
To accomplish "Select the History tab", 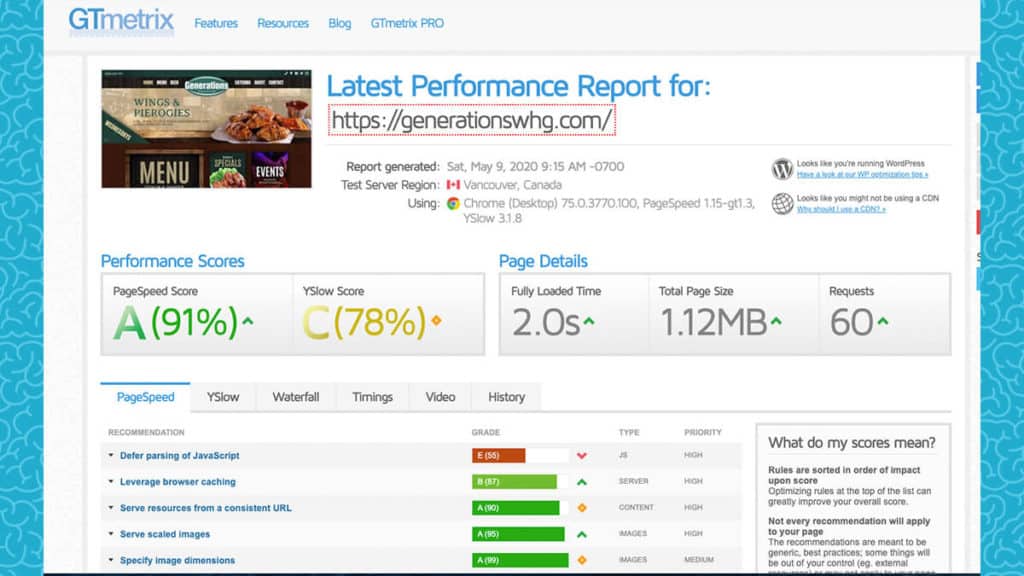I will (x=506, y=397).
